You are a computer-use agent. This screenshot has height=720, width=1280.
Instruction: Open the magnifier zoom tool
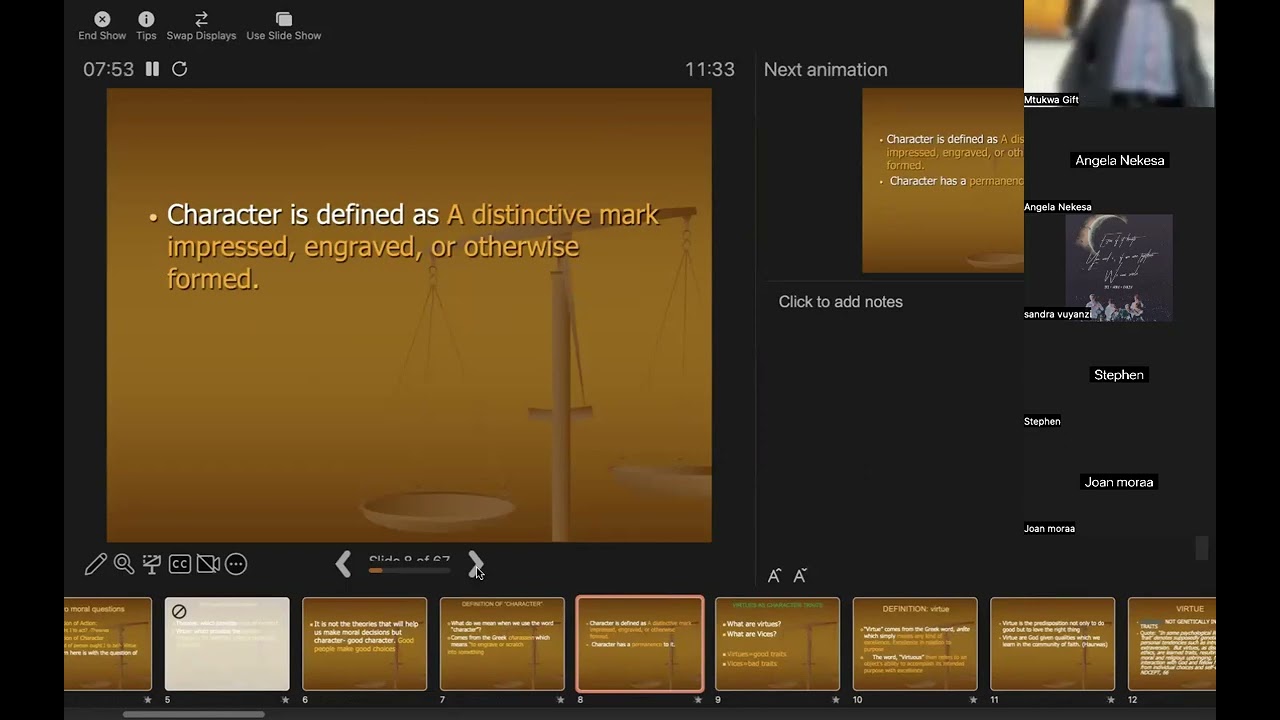(x=124, y=564)
